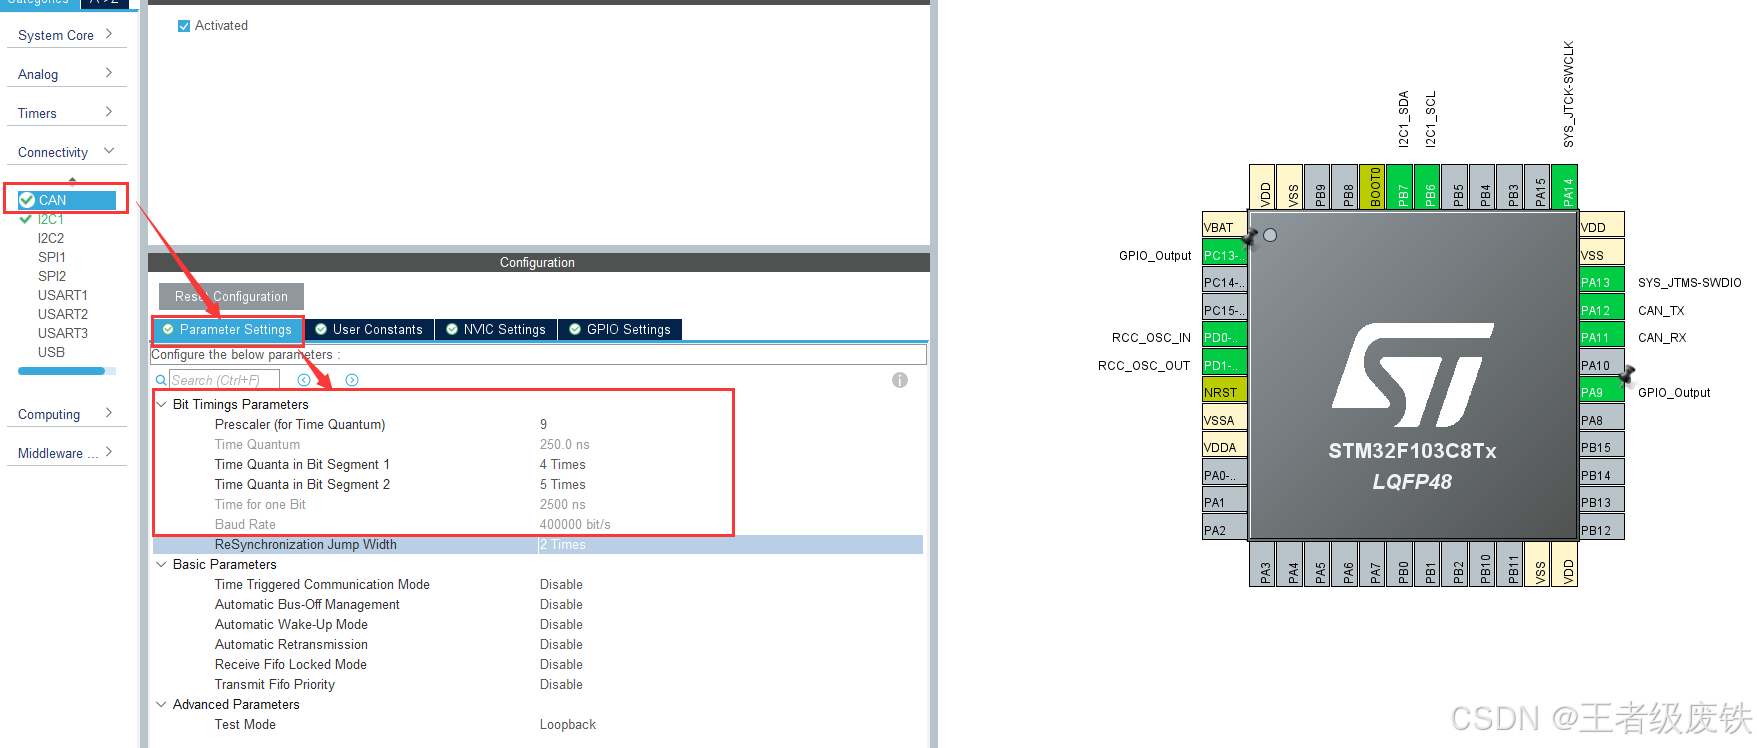Image resolution: width=1757 pixels, height=748 pixels.
Task: Click Automatic Retransmission Disable value
Action: coord(561,644)
